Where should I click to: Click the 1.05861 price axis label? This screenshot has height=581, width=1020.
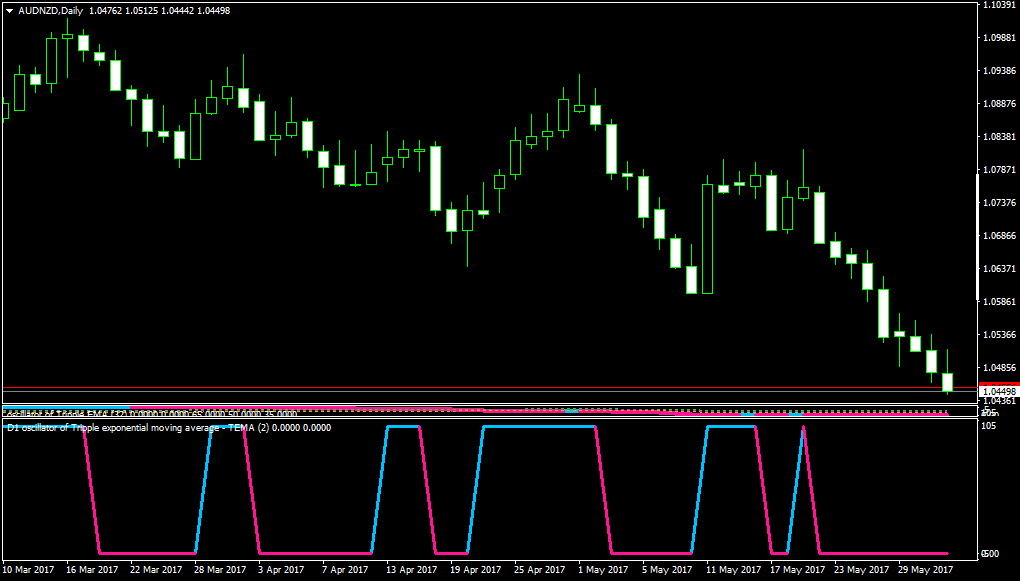(x=1000, y=302)
